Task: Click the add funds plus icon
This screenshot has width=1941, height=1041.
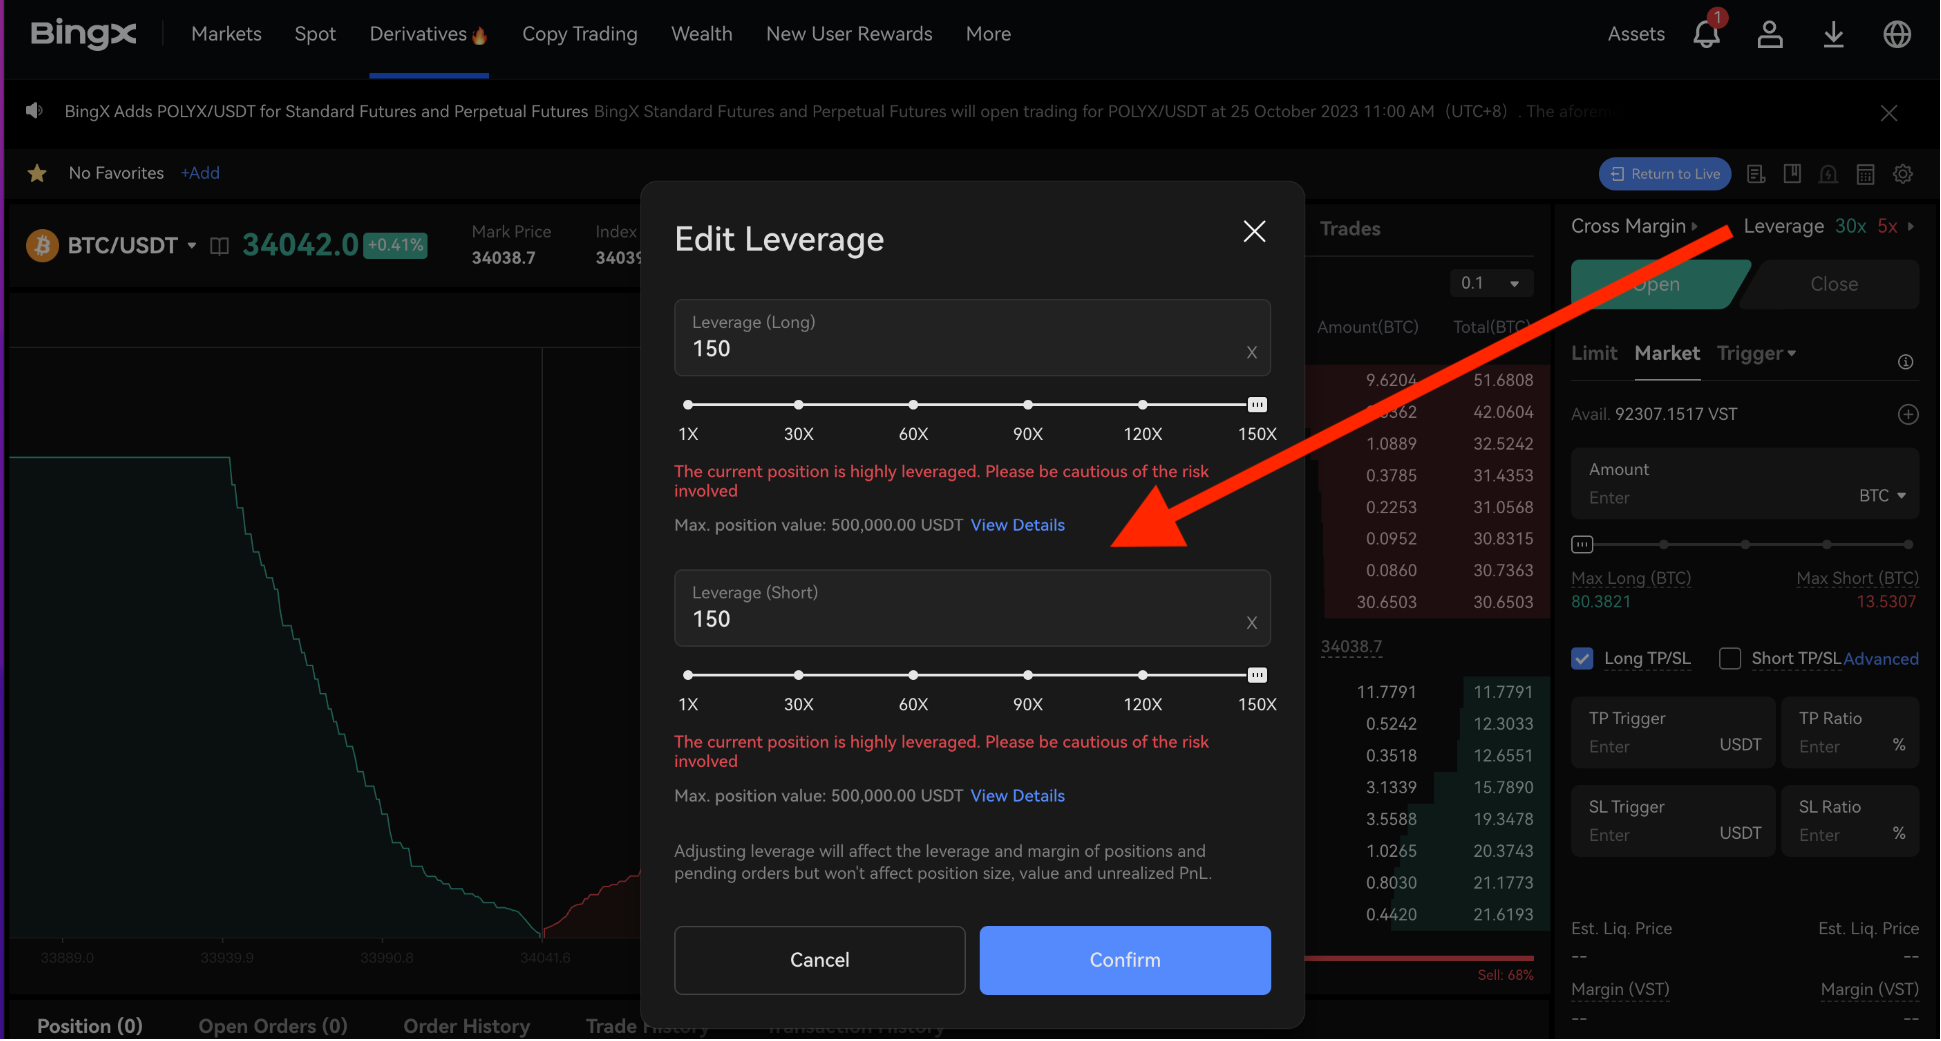Action: click(x=1908, y=414)
